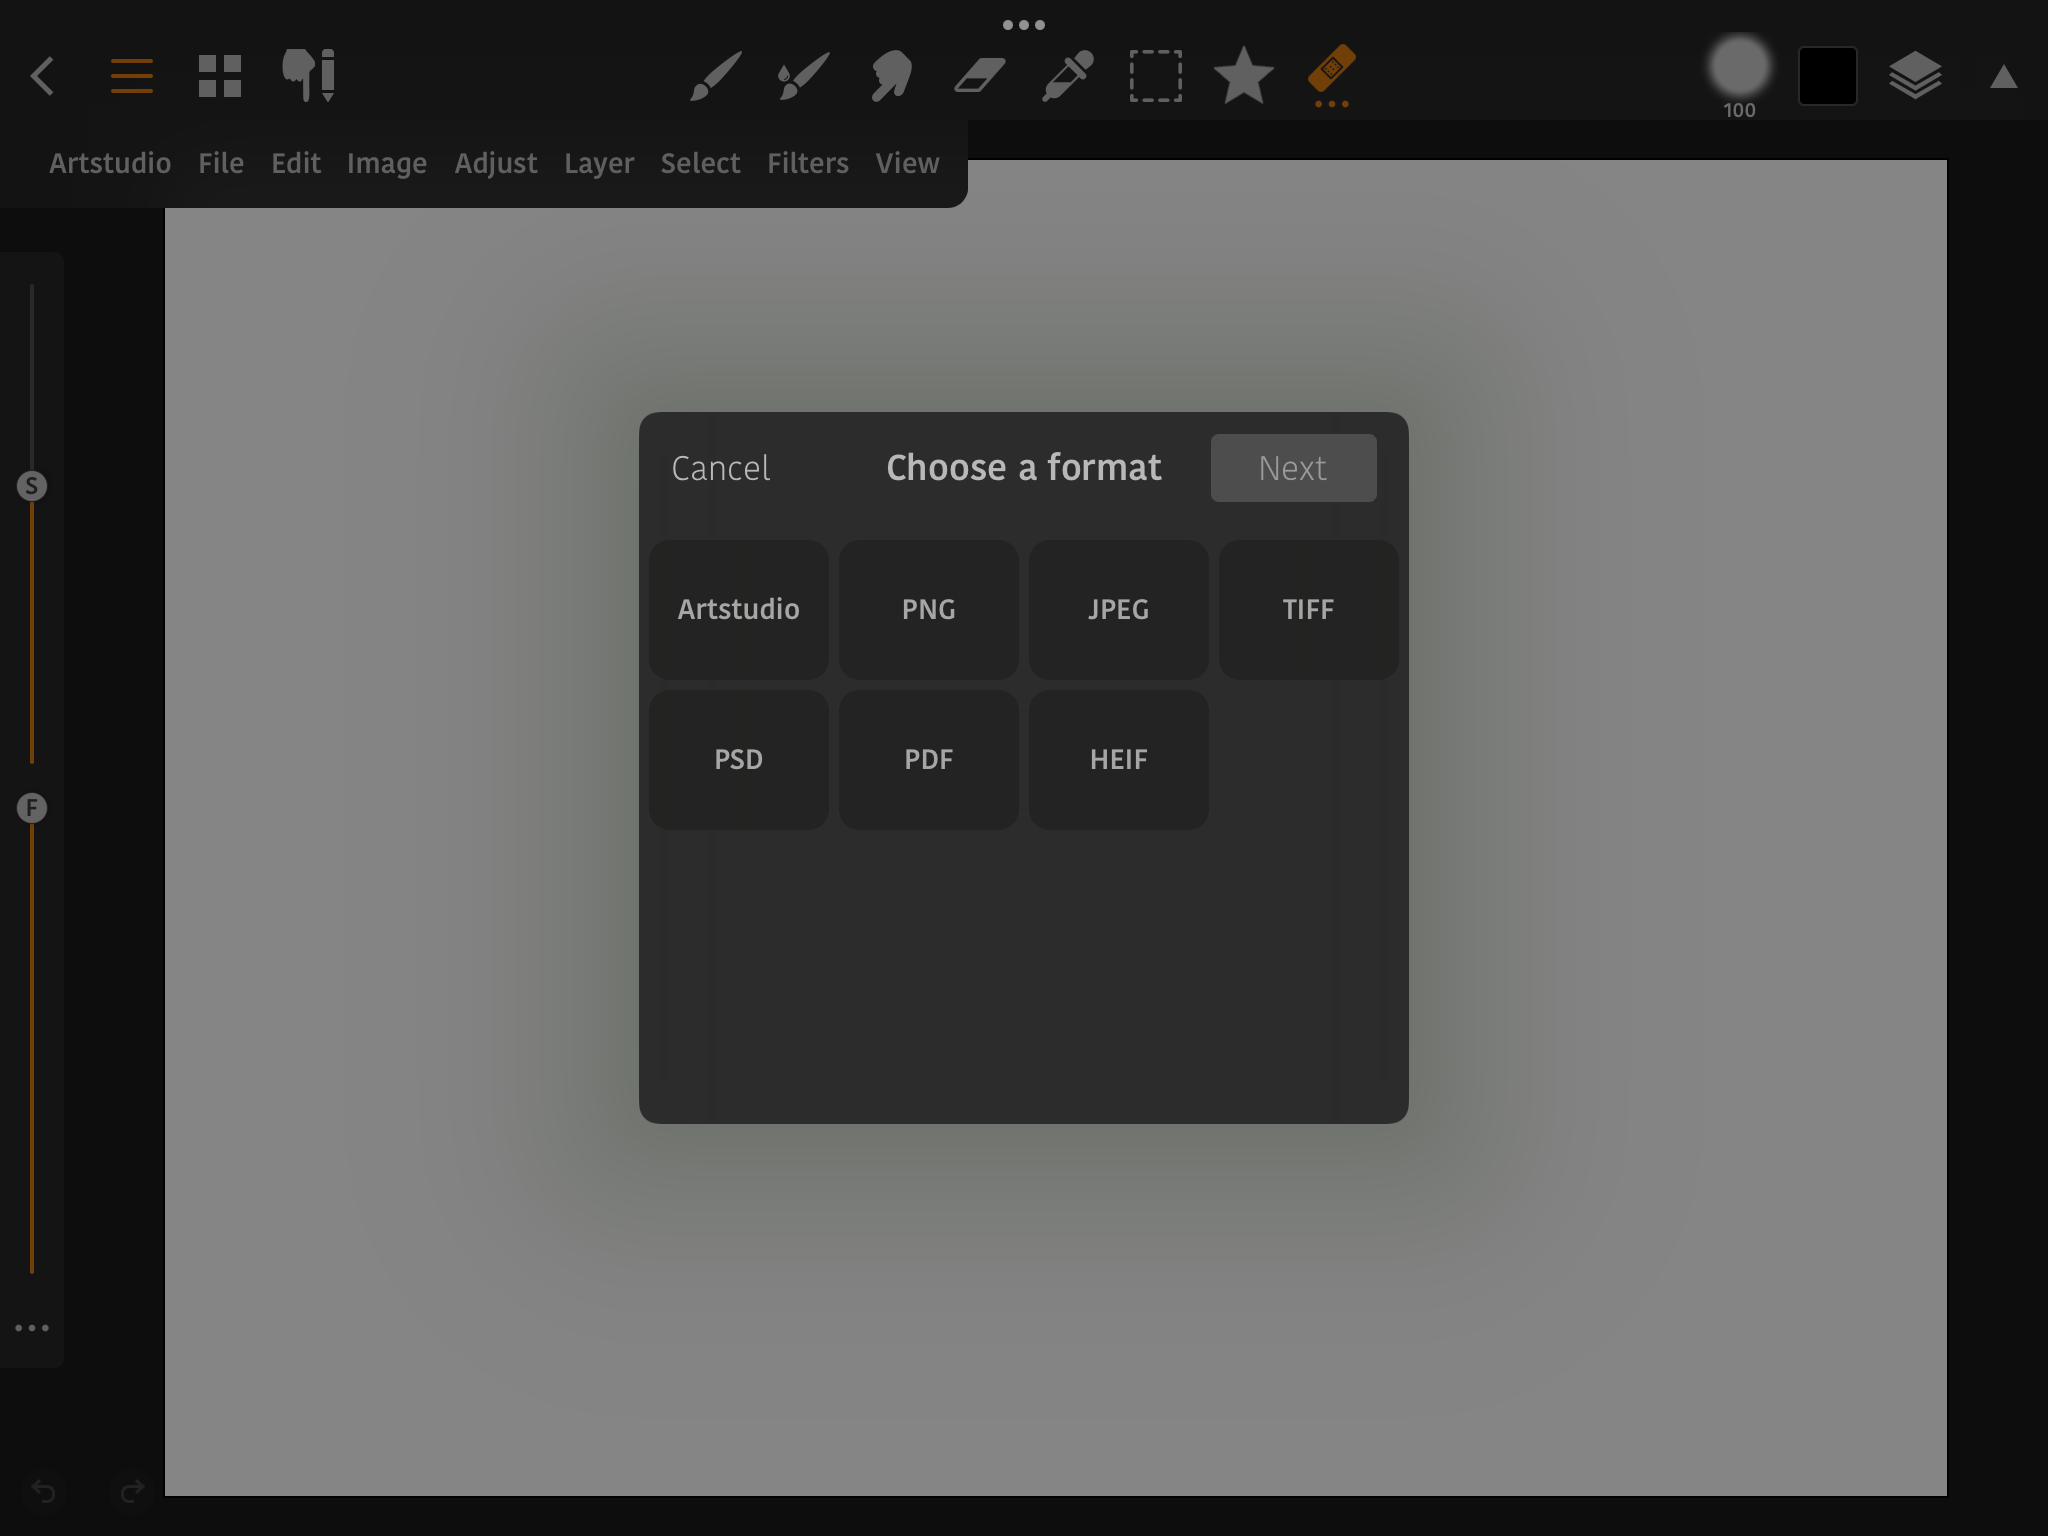
Task: Select the Eyedropper tool
Action: click(x=1067, y=76)
